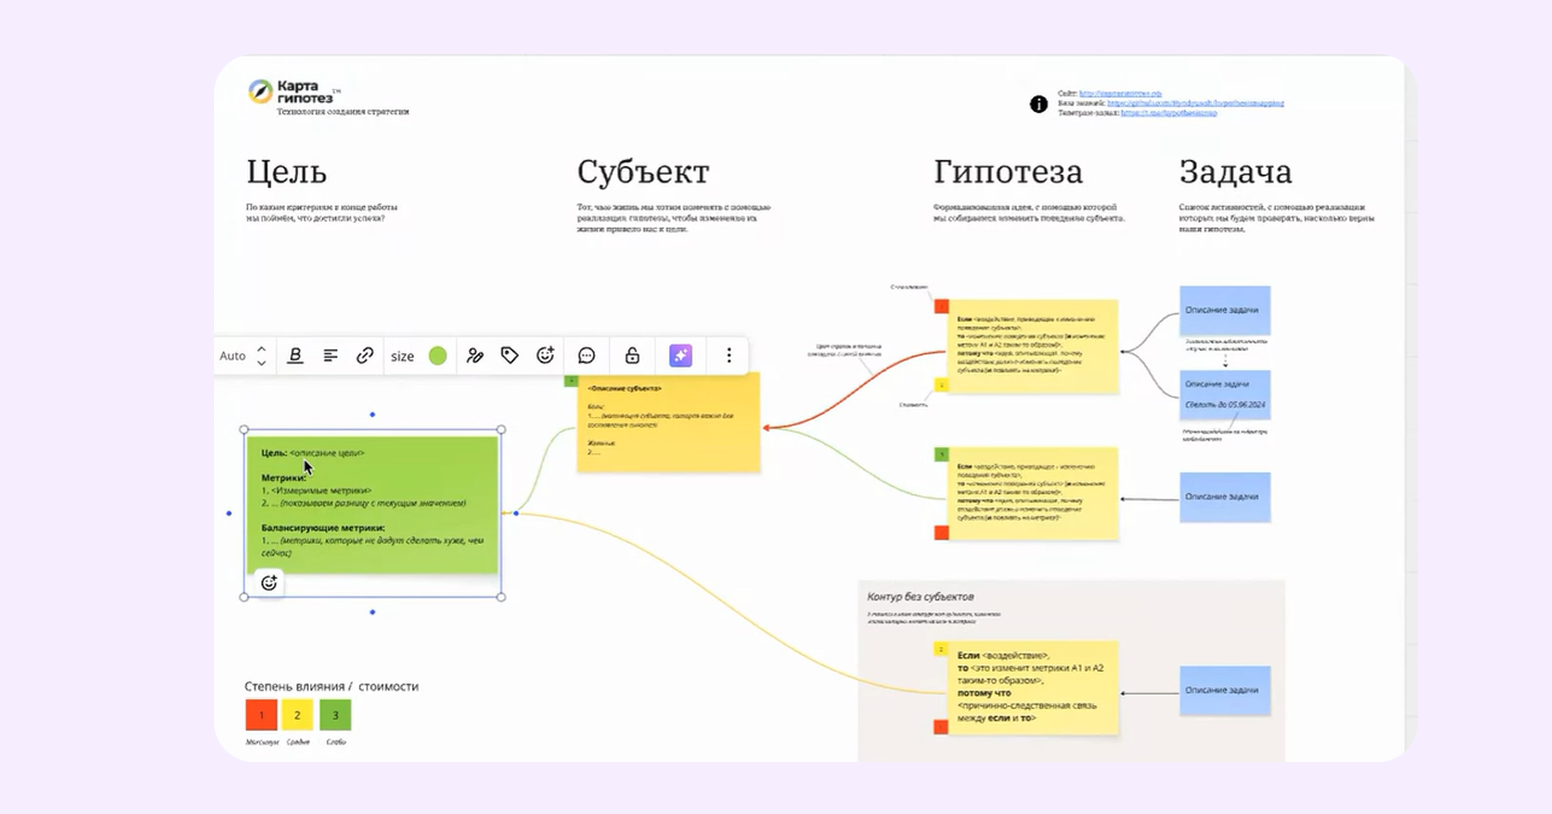Screen dimensions: 1552x814
Task: Open the sticky note size option
Action: tap(402, 356)
